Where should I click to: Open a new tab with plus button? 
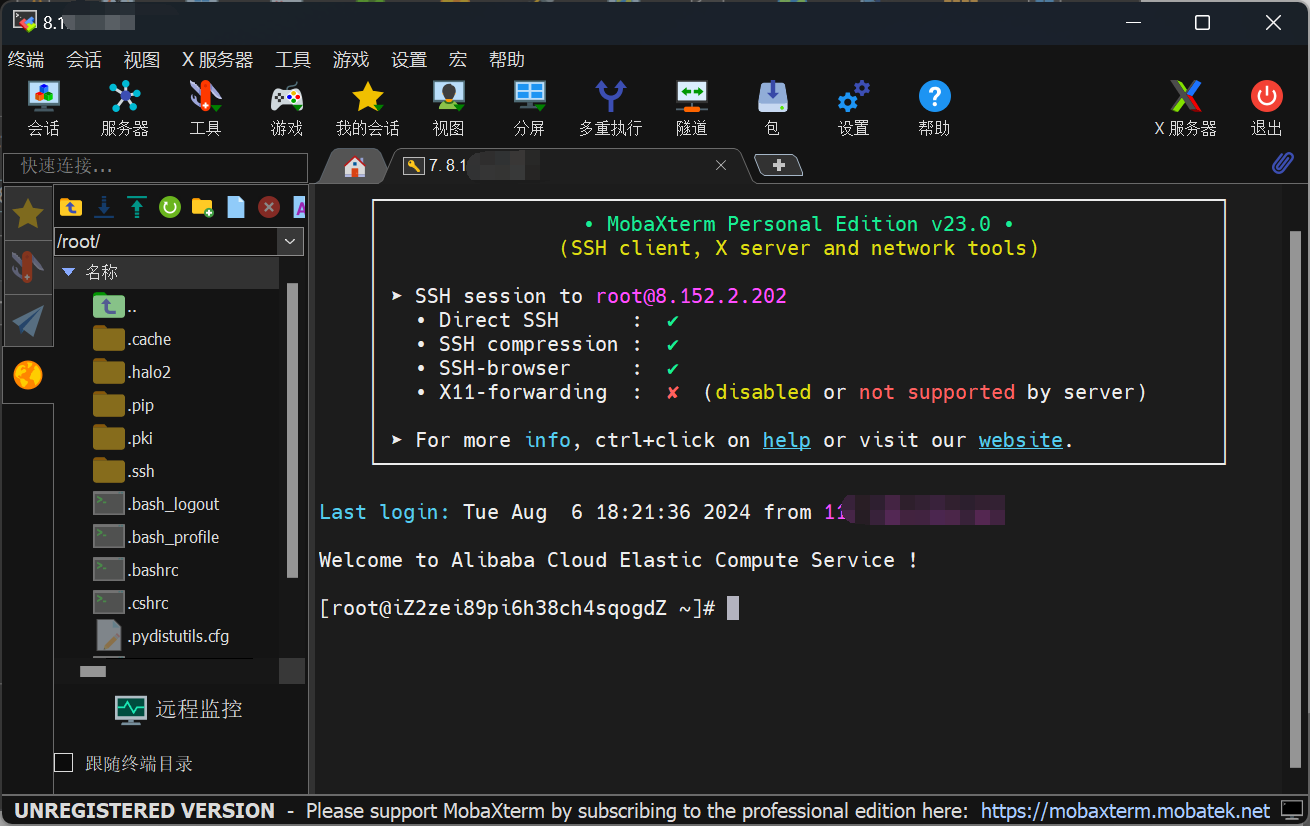pos(779,166)
